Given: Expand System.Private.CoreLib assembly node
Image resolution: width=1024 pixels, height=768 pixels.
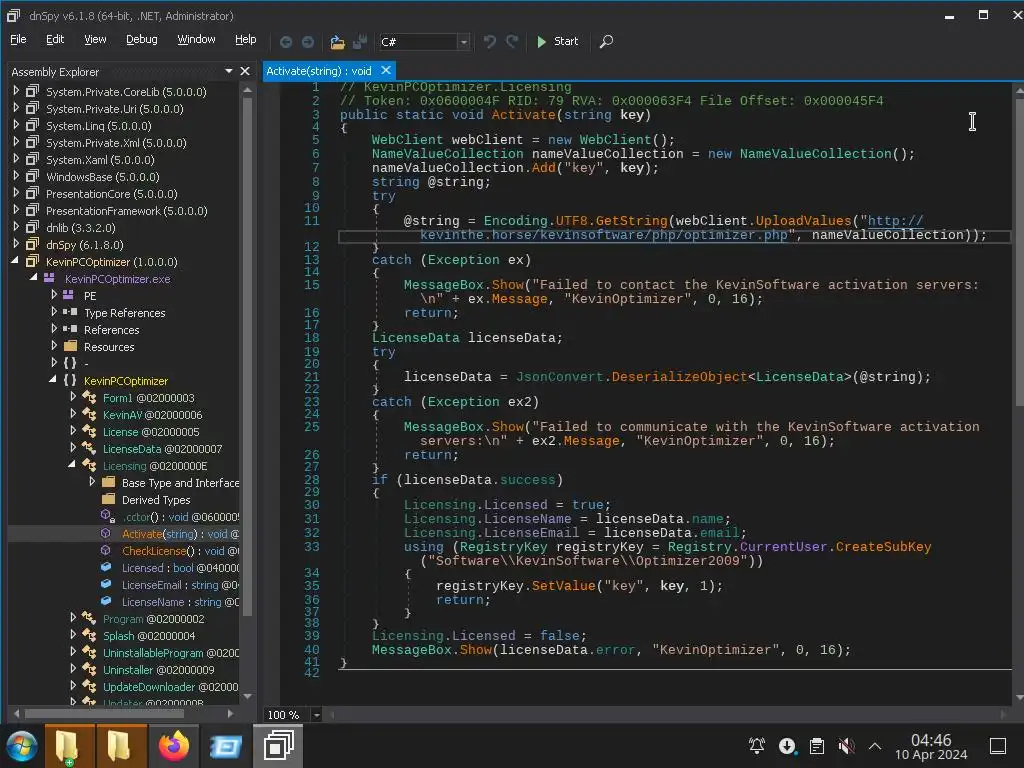Looking at the screenshot, I should pos(16,91).
